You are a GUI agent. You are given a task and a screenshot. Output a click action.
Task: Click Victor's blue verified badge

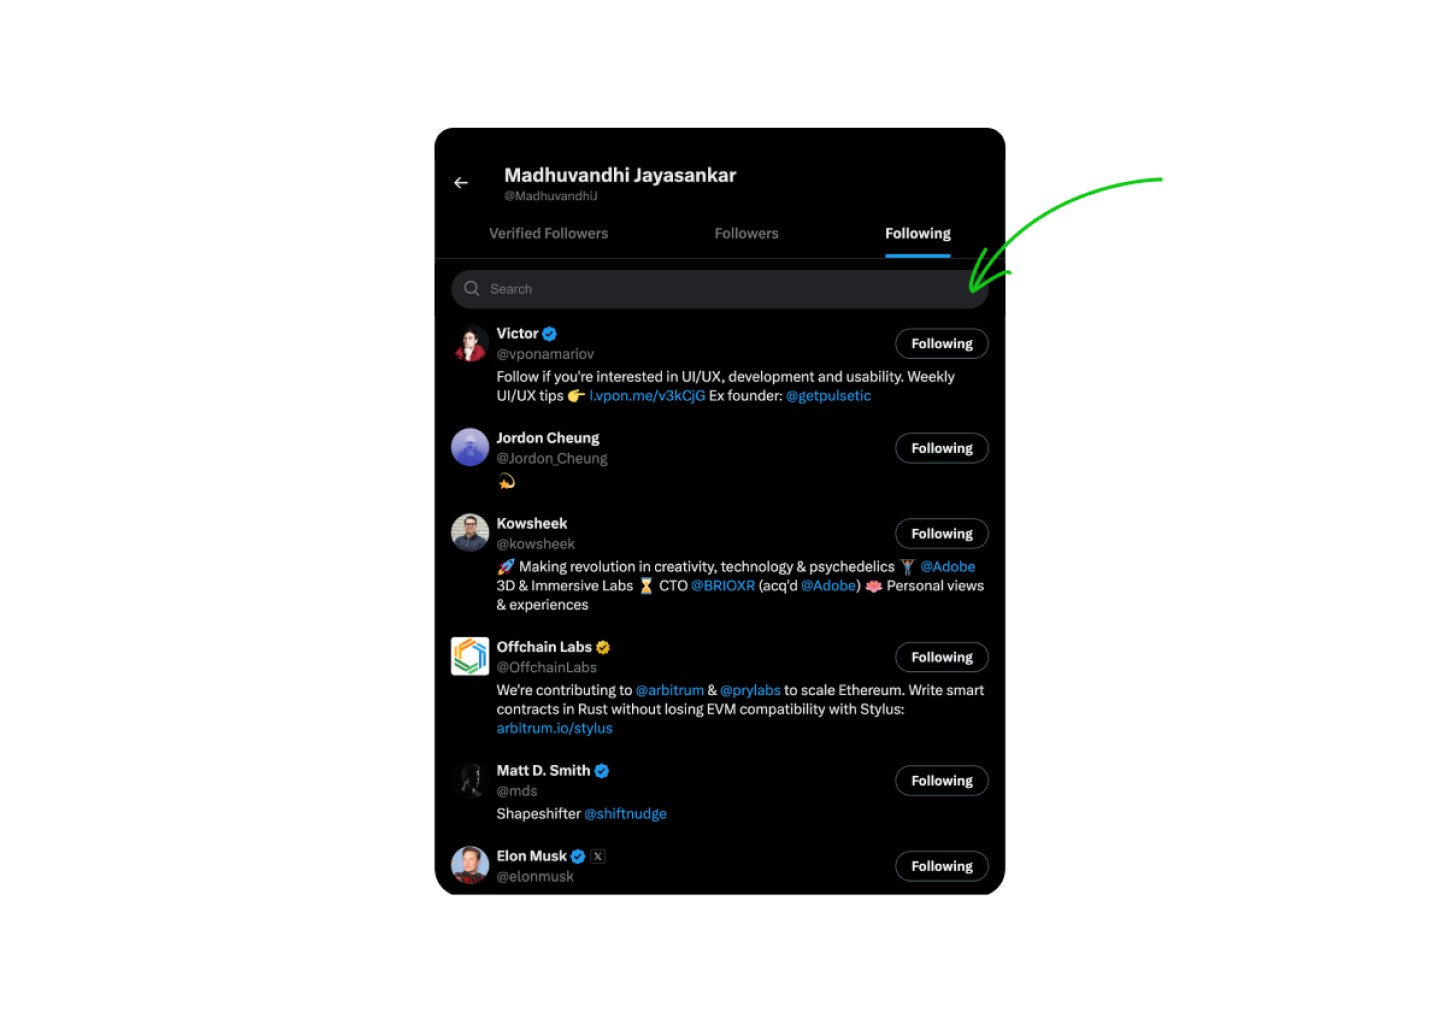coord(550,334)
